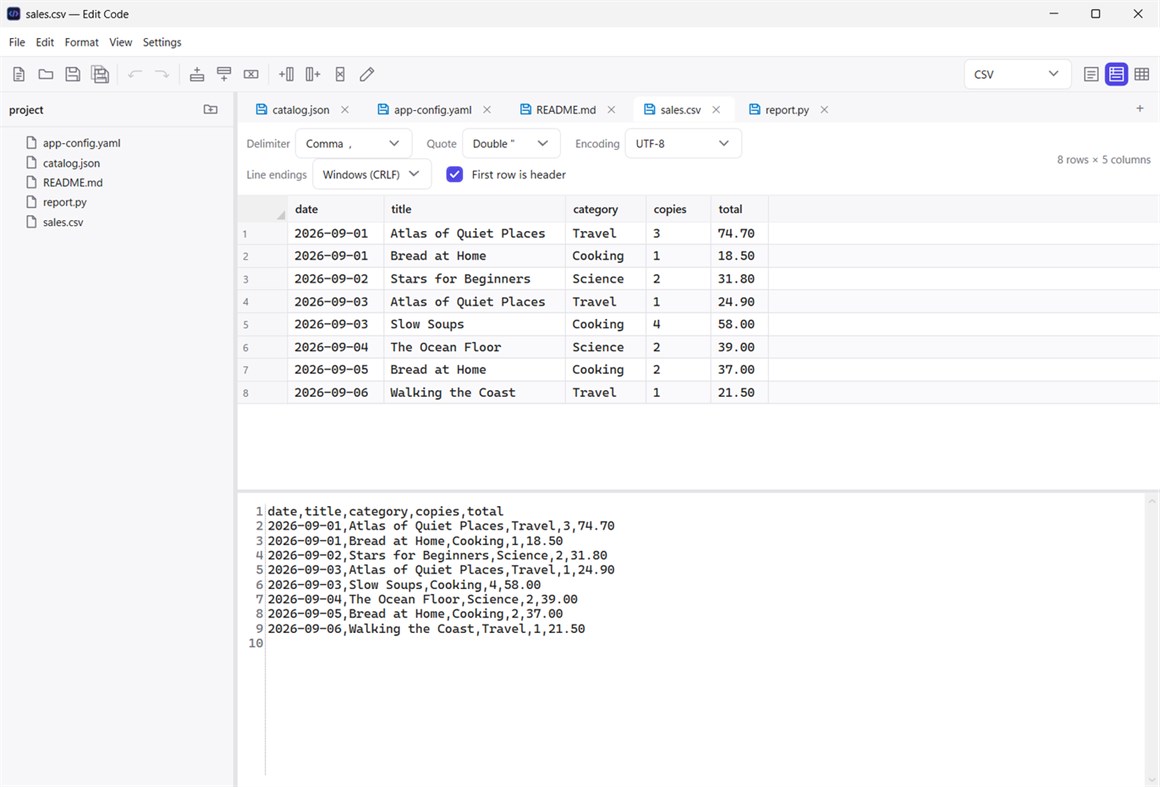This screenshot has width=1160, height=787.
Task: Close the report.py tab
Action: (x=824, y=109)
